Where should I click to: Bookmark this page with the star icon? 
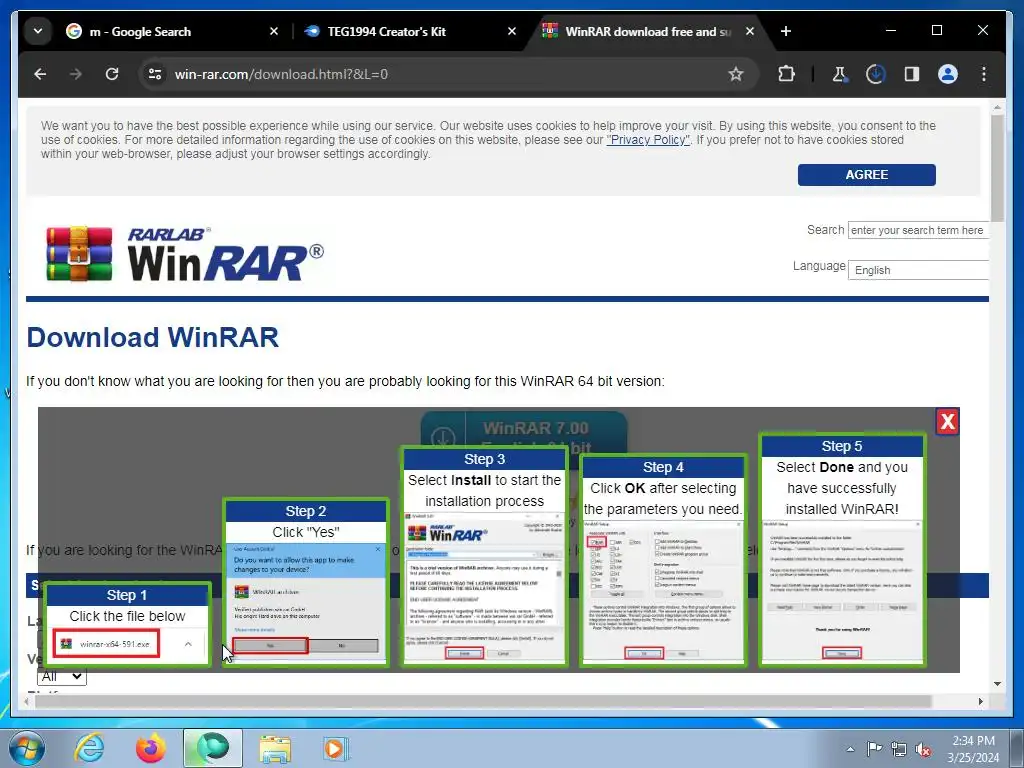point(736,74)
